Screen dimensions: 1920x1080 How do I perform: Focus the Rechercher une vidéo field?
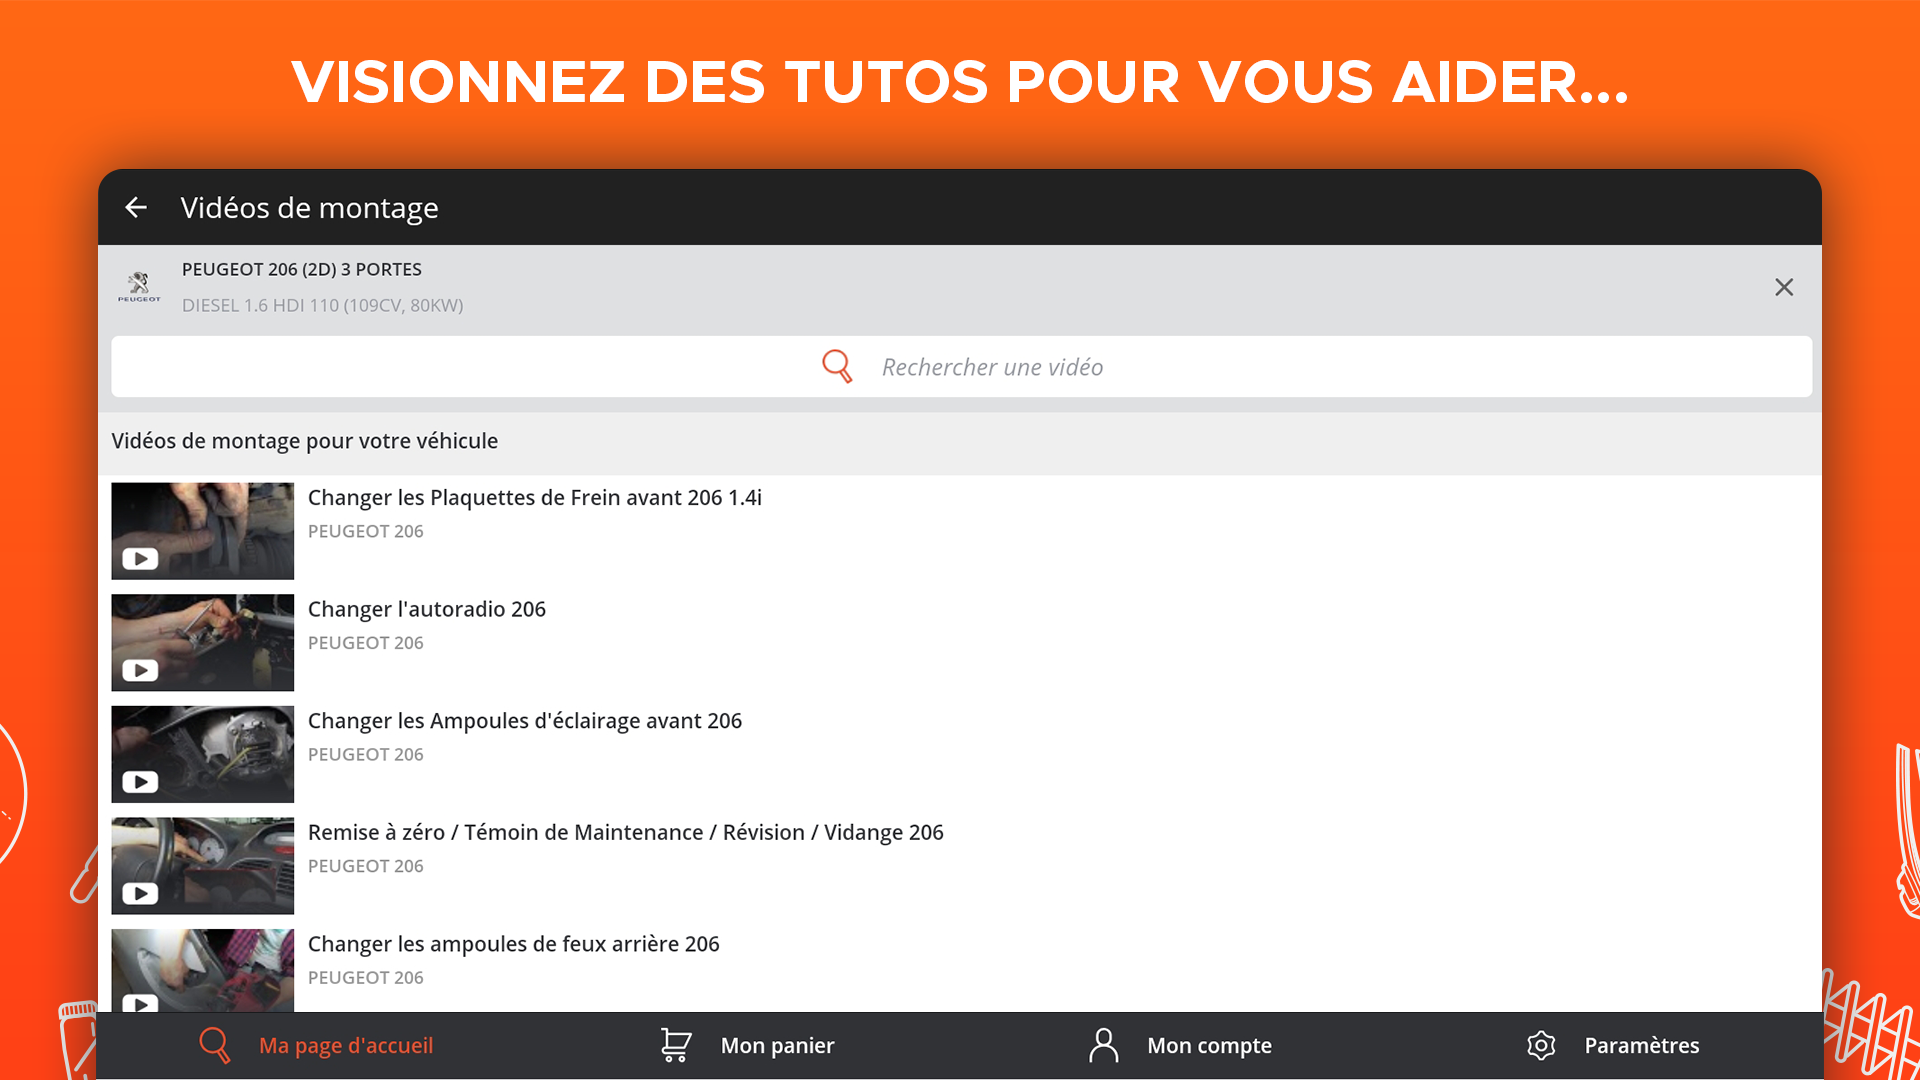tap(992, 367)
